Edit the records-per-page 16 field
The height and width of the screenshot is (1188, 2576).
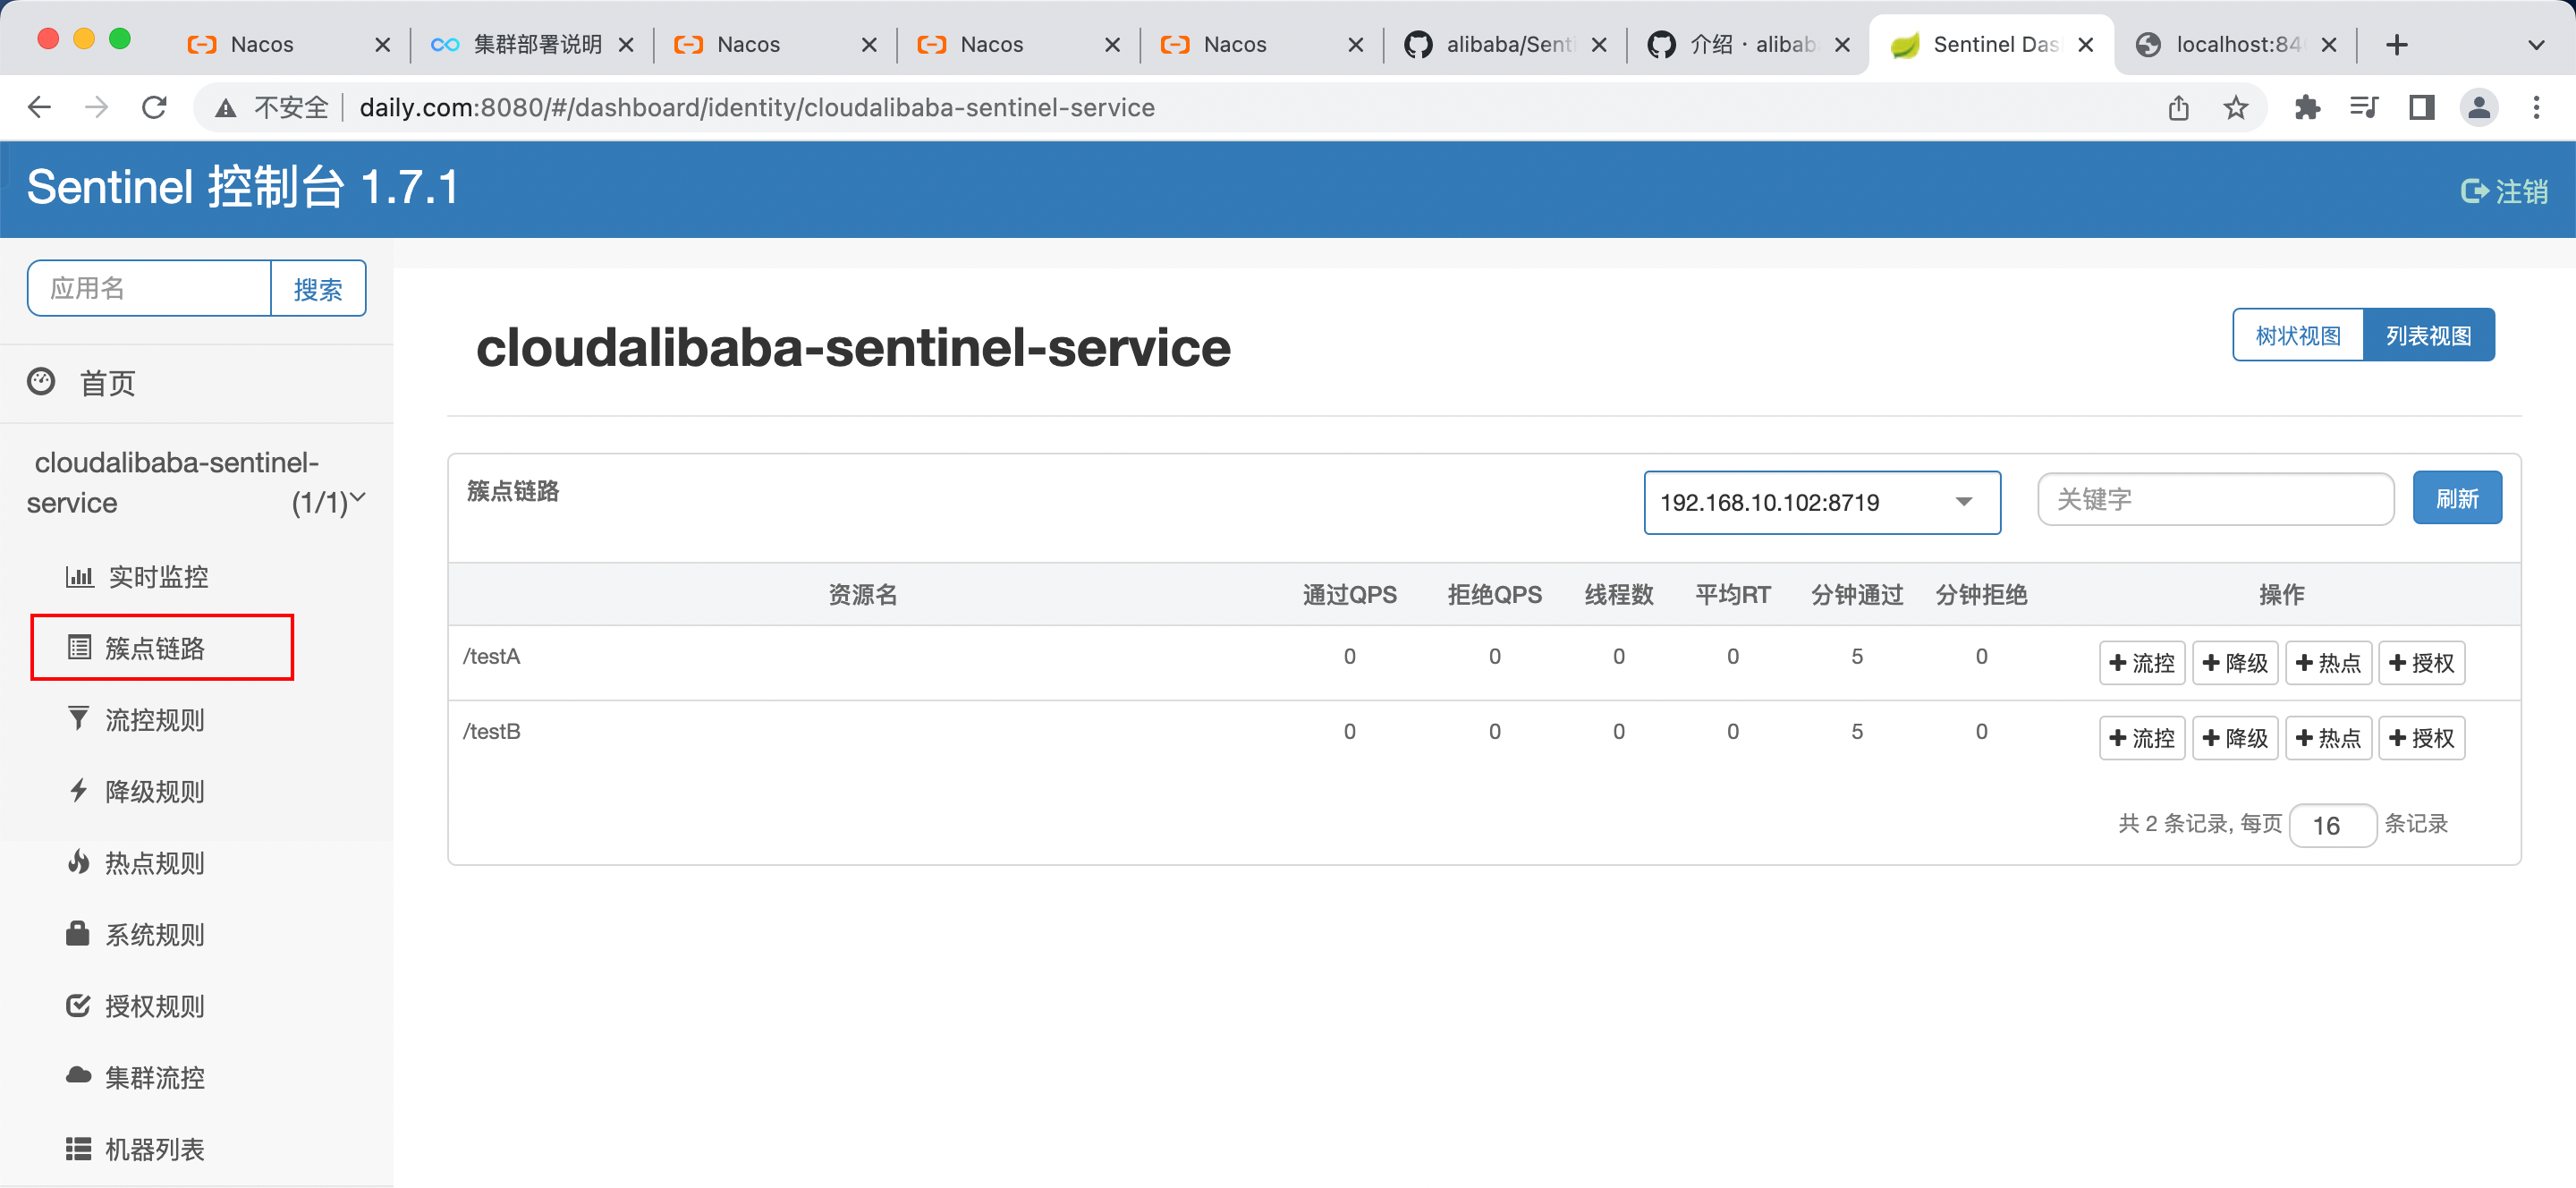[2332, 825]
